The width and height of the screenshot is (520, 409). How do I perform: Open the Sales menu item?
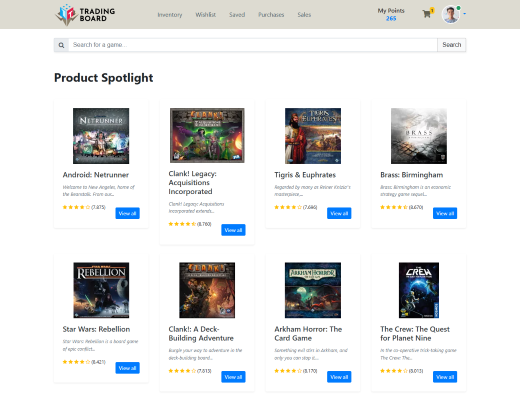[304, 15]
